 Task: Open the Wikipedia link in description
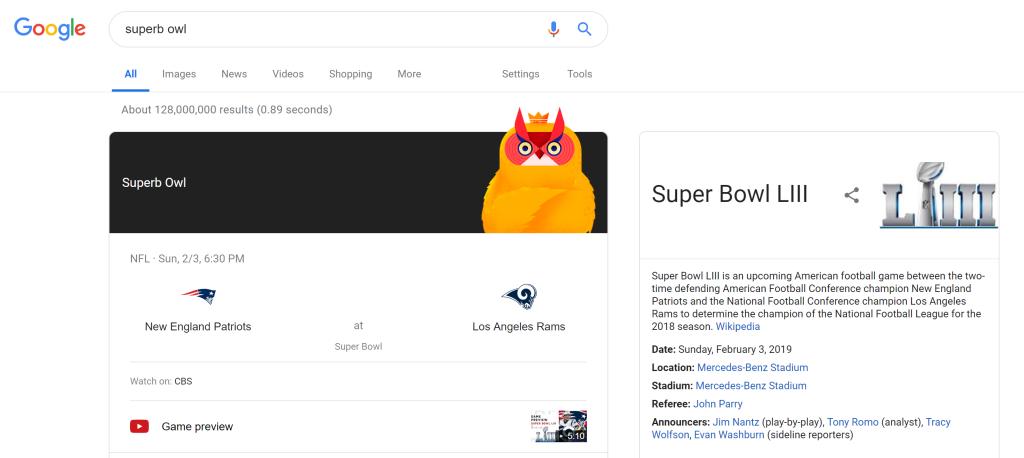tap(737, 327)
